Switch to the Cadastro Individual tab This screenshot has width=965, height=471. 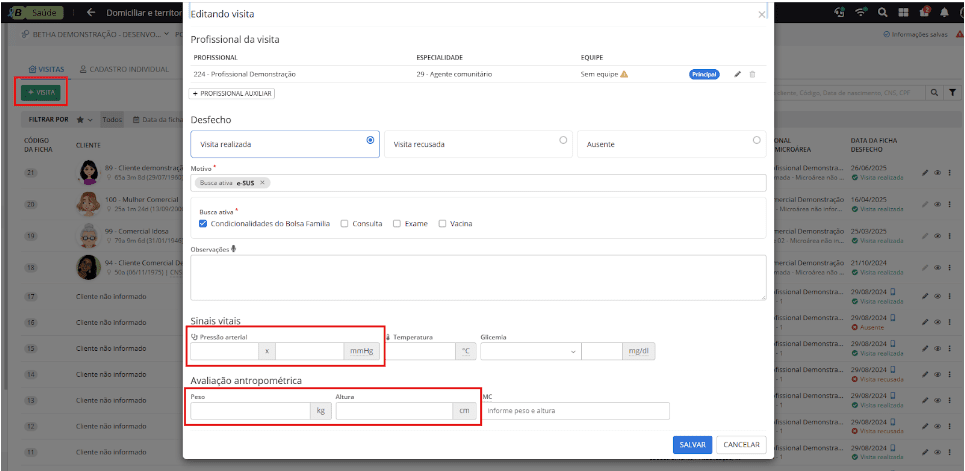click(123, 69)
